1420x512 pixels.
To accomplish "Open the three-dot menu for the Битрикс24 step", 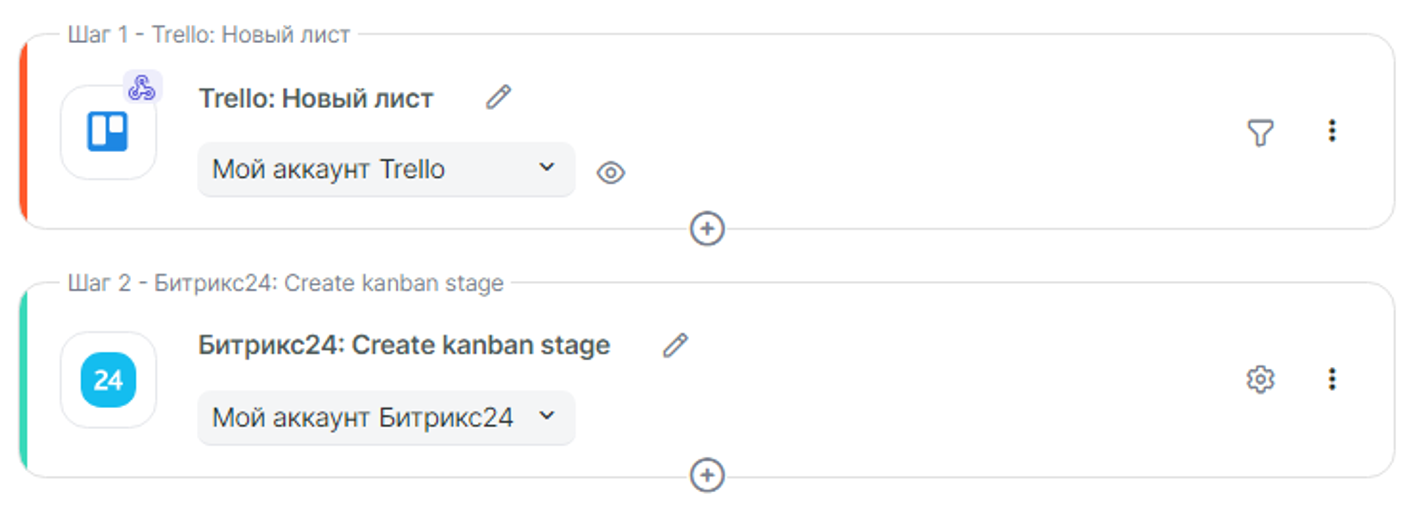I will 1331,379.
